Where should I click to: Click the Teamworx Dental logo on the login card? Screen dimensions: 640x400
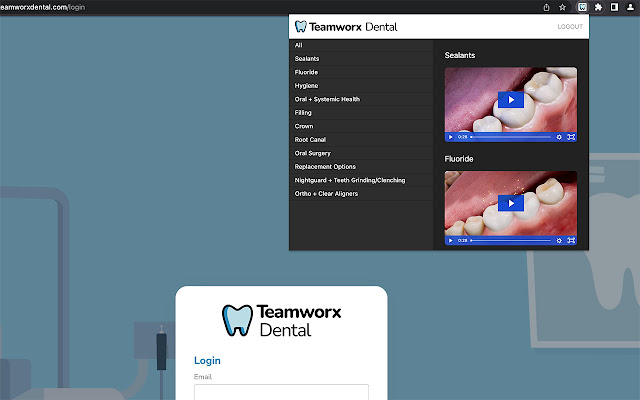[281, 320]
